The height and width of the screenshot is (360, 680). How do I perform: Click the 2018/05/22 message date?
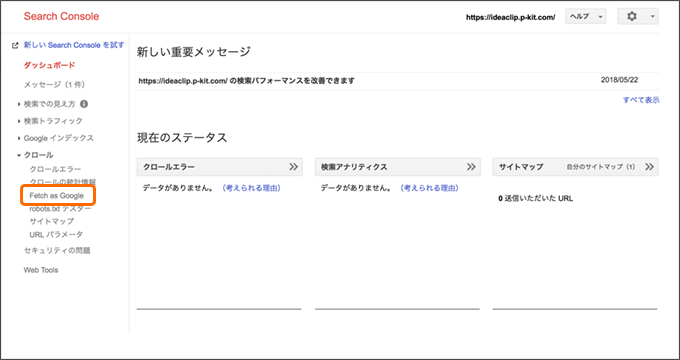(619, 80)
